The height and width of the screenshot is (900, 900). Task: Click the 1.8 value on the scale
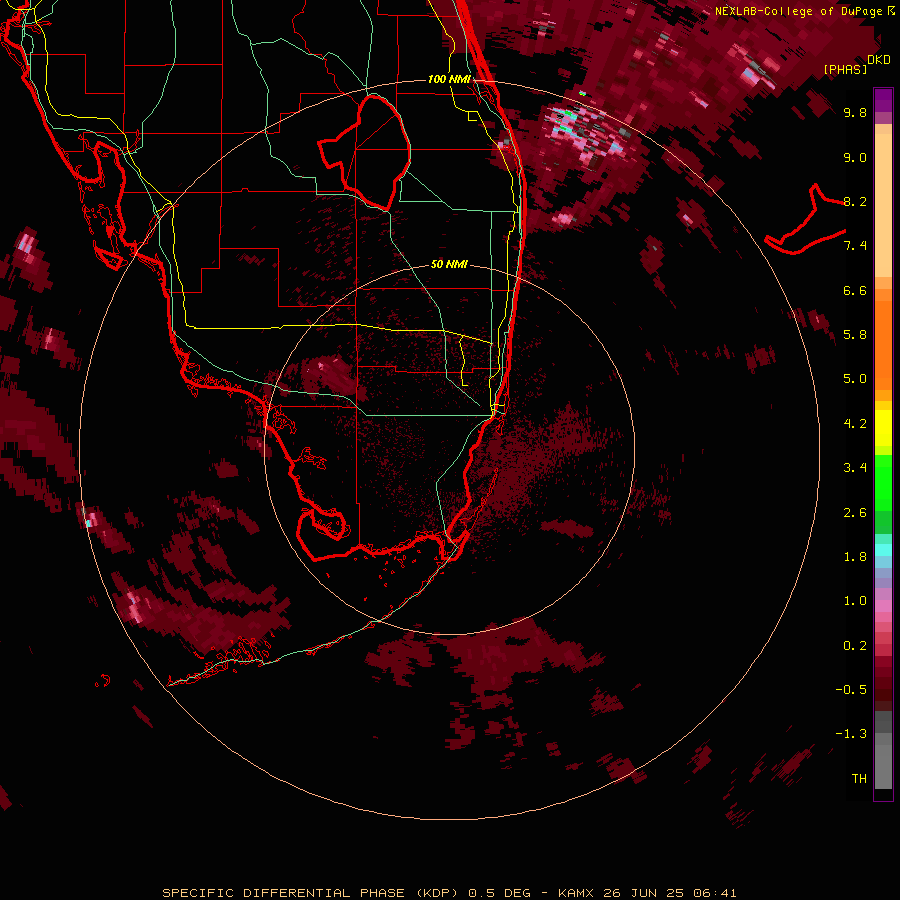[855, 557]
